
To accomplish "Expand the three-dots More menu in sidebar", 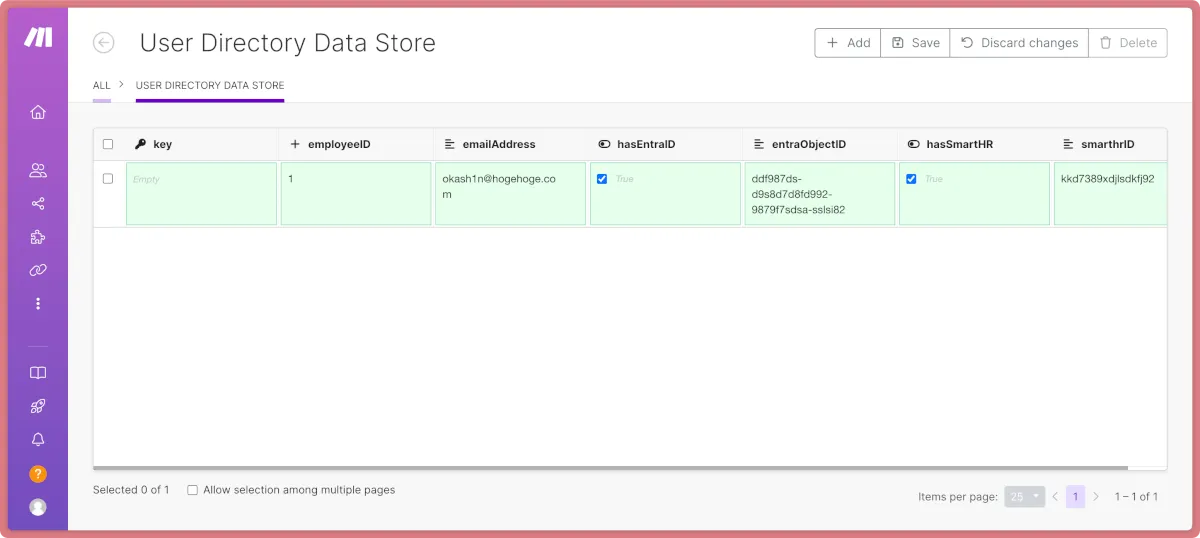I will click(38, 303).
